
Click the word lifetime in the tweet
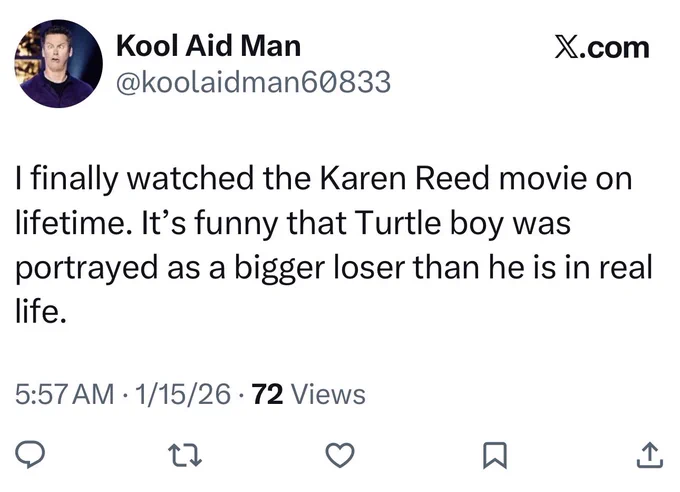73,223
